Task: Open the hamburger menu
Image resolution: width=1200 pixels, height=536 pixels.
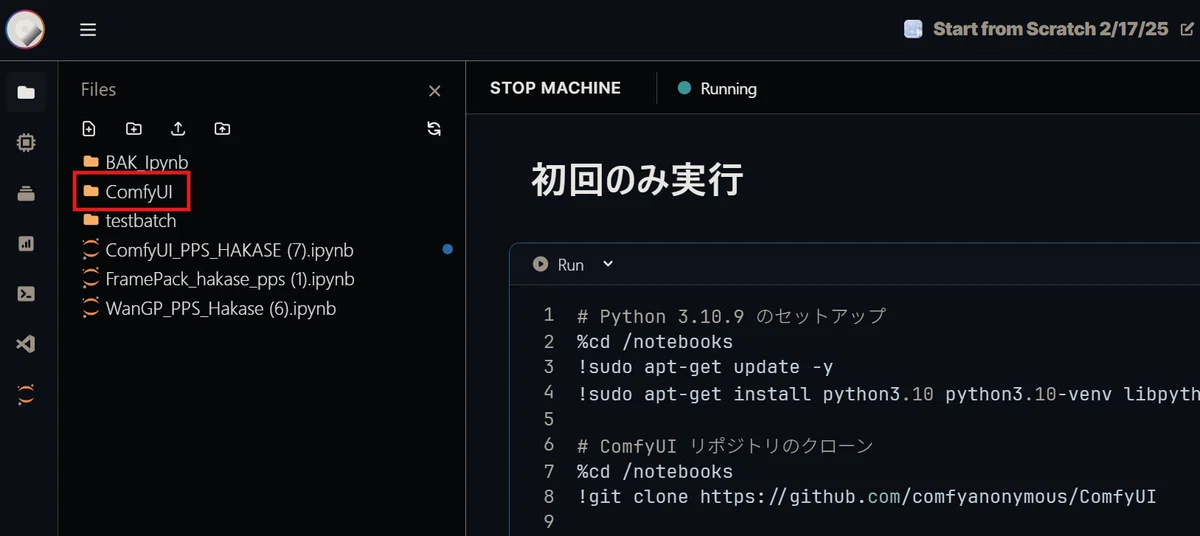Action: pos(88,30)
